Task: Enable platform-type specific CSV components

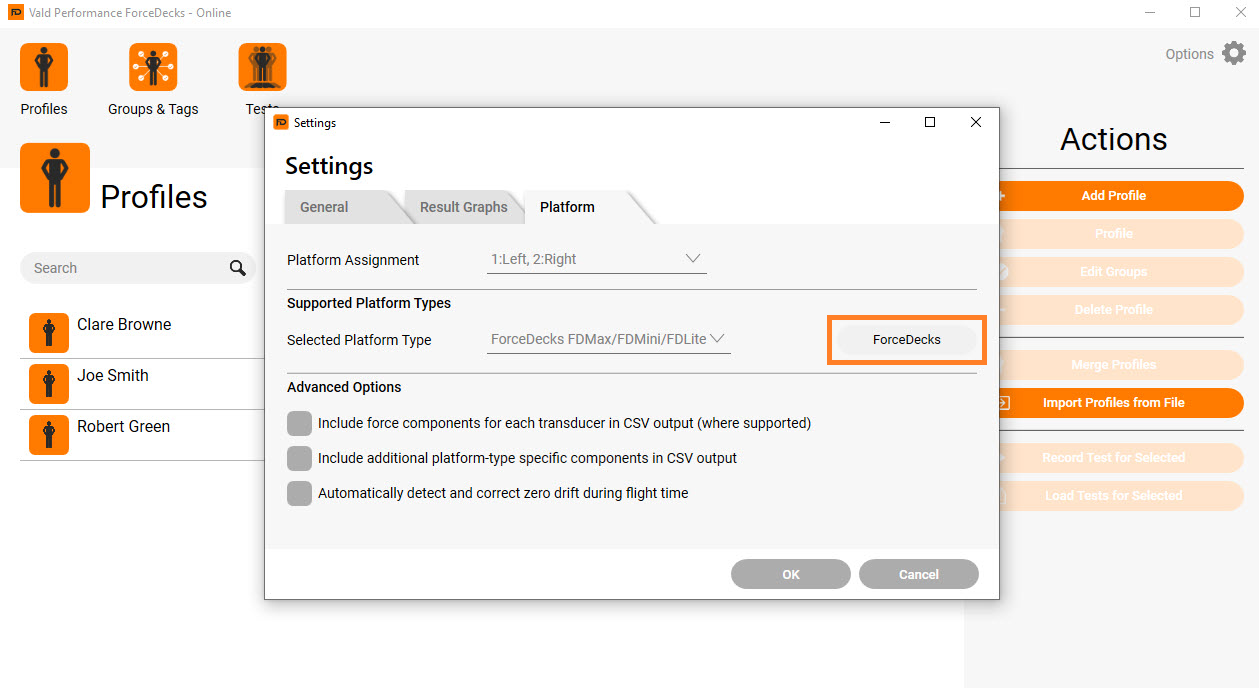Action: 299,458
